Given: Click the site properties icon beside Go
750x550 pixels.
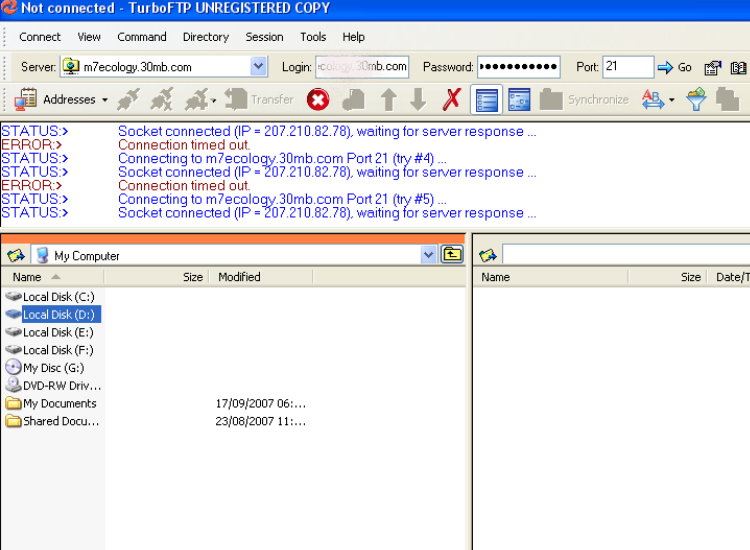Looking at the screenshot, I should coord(712,67).
